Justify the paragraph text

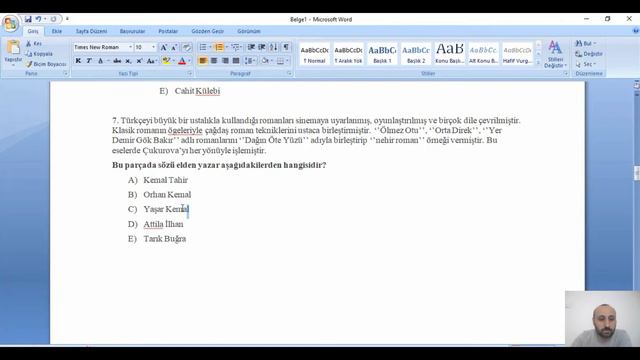point(236,61)
